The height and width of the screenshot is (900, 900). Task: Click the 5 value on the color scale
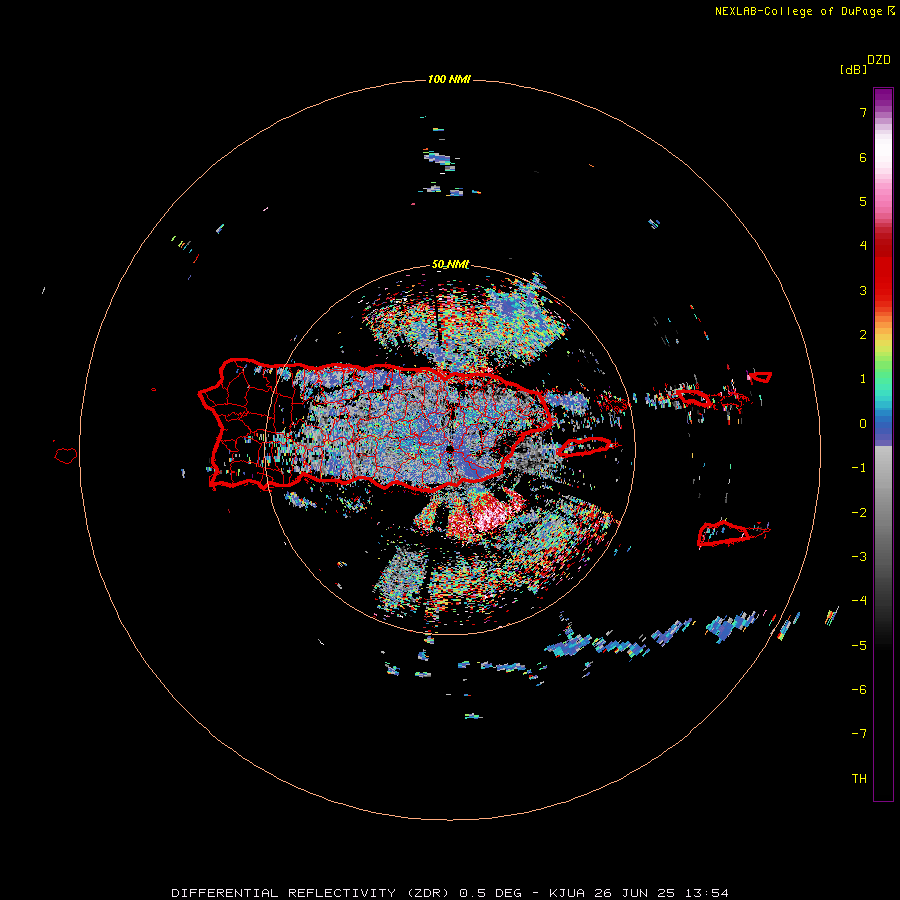863,201
